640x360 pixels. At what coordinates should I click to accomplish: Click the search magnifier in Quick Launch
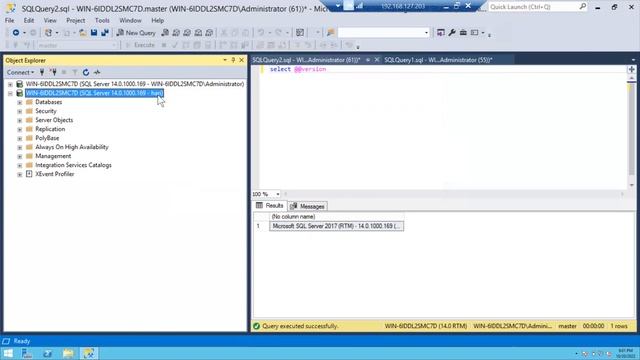[582, 7]
